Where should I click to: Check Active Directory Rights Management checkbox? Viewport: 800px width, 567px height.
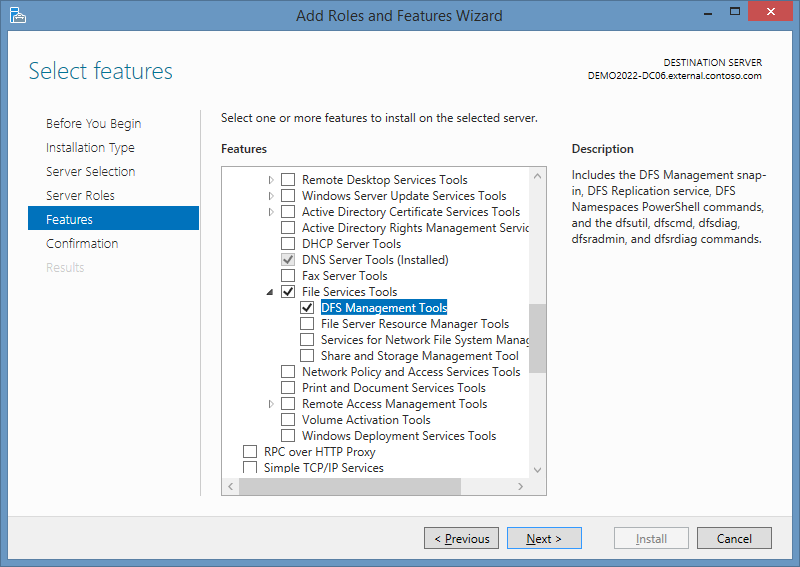(x=288, y=228)
